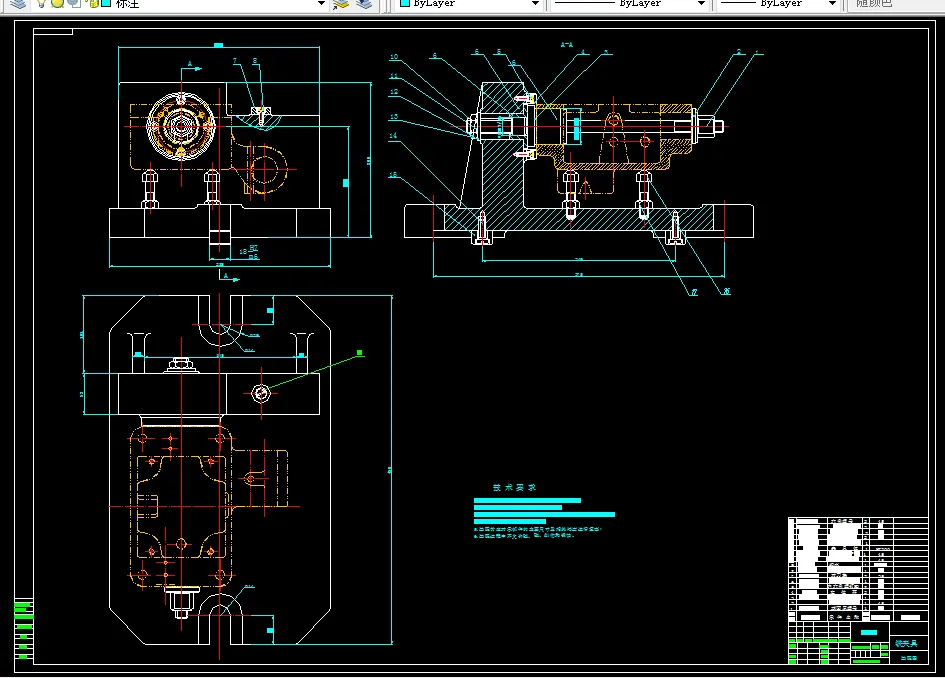Open the Layer Properties Manager icon
This screenshot has width=945, height=678.
point(18,4)
